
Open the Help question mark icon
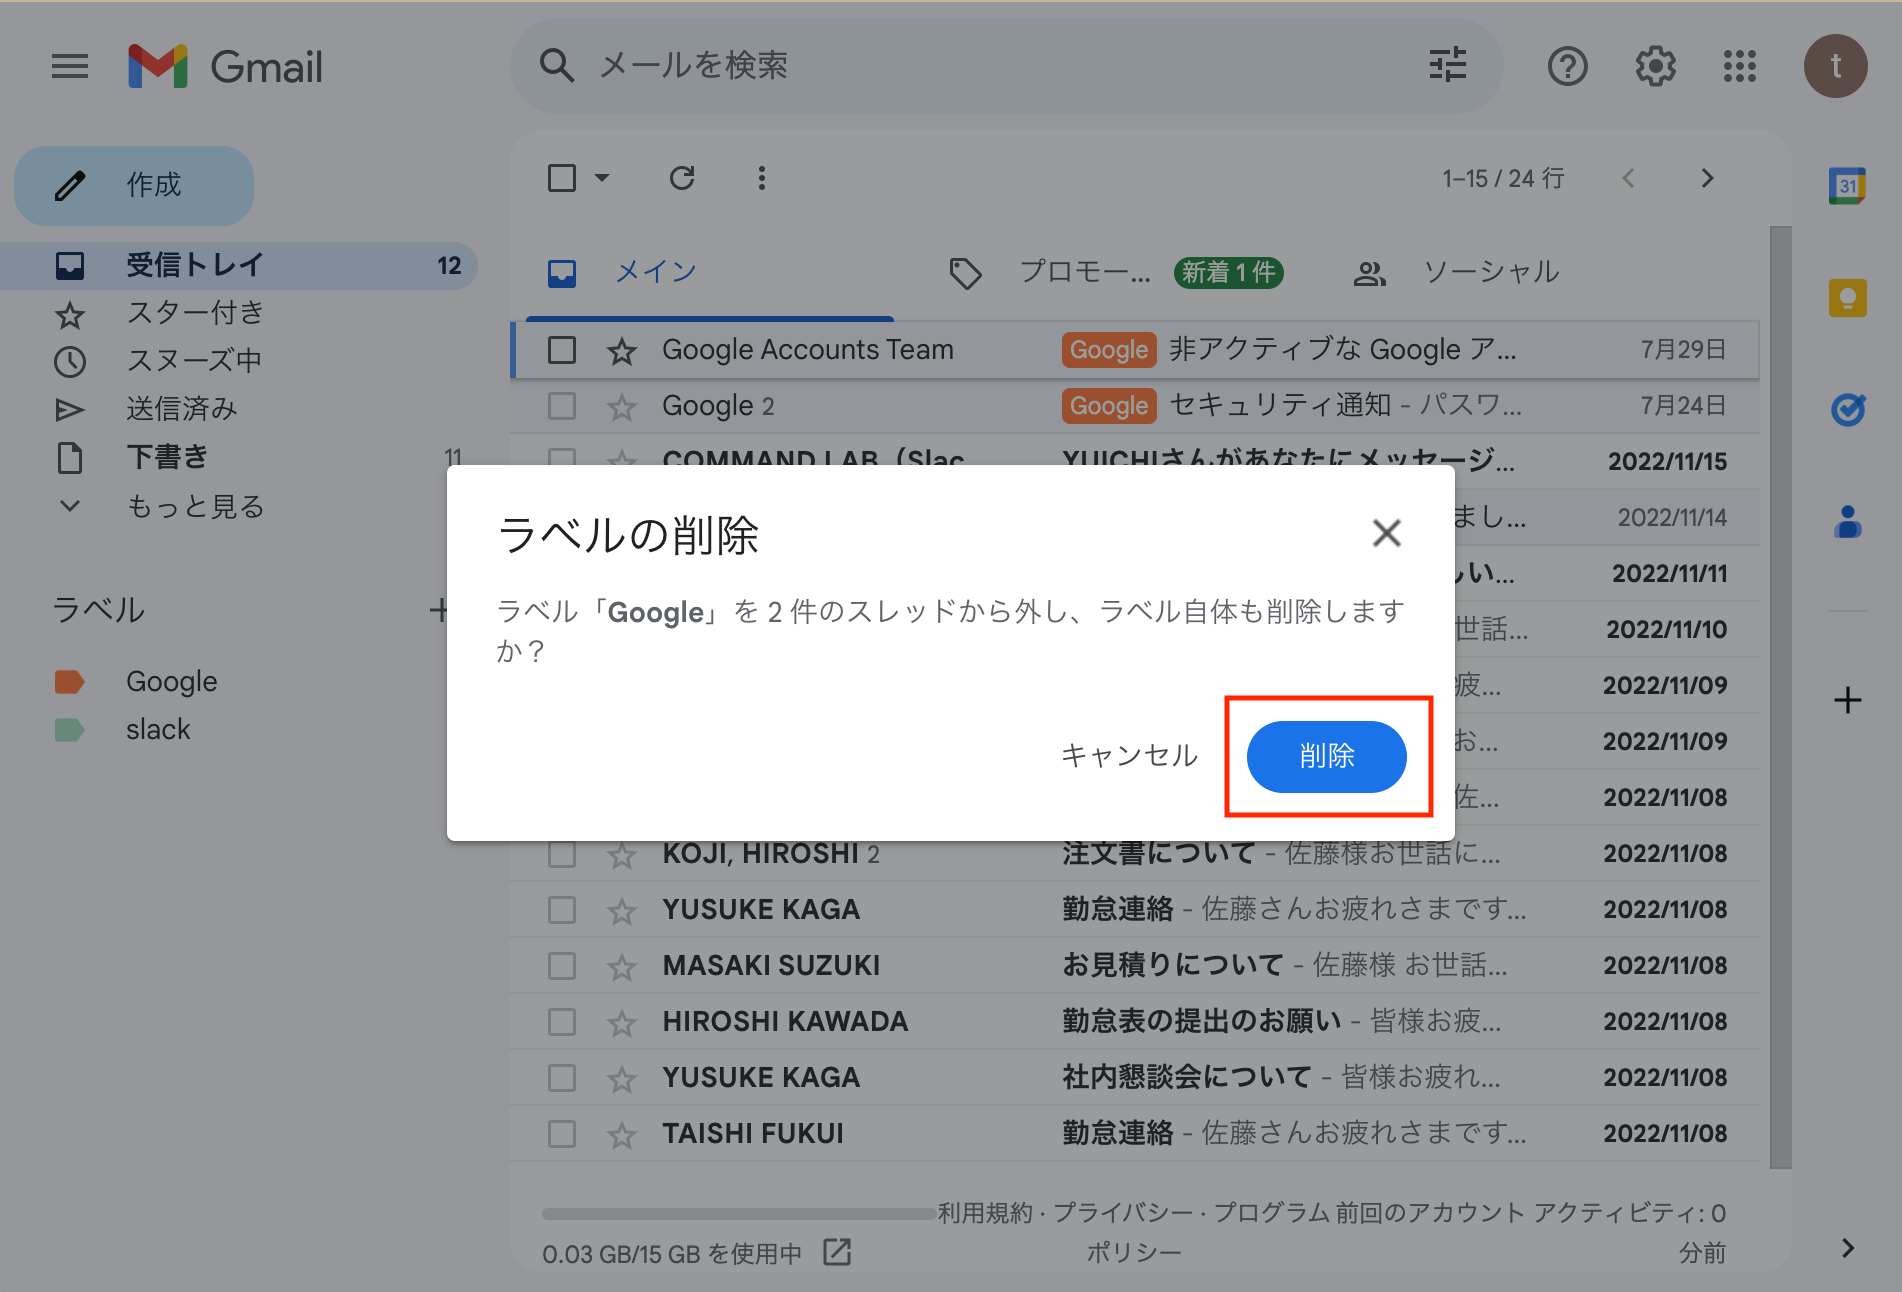[x=1567, y=67]
